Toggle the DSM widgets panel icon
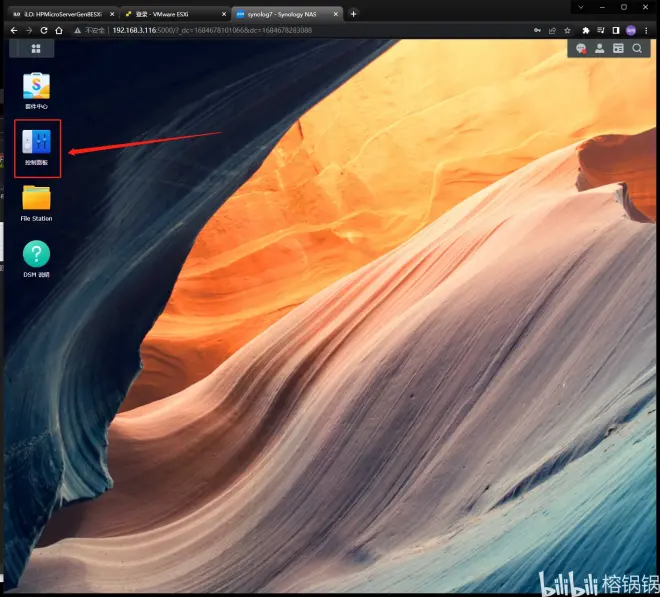 coord(618,49)
